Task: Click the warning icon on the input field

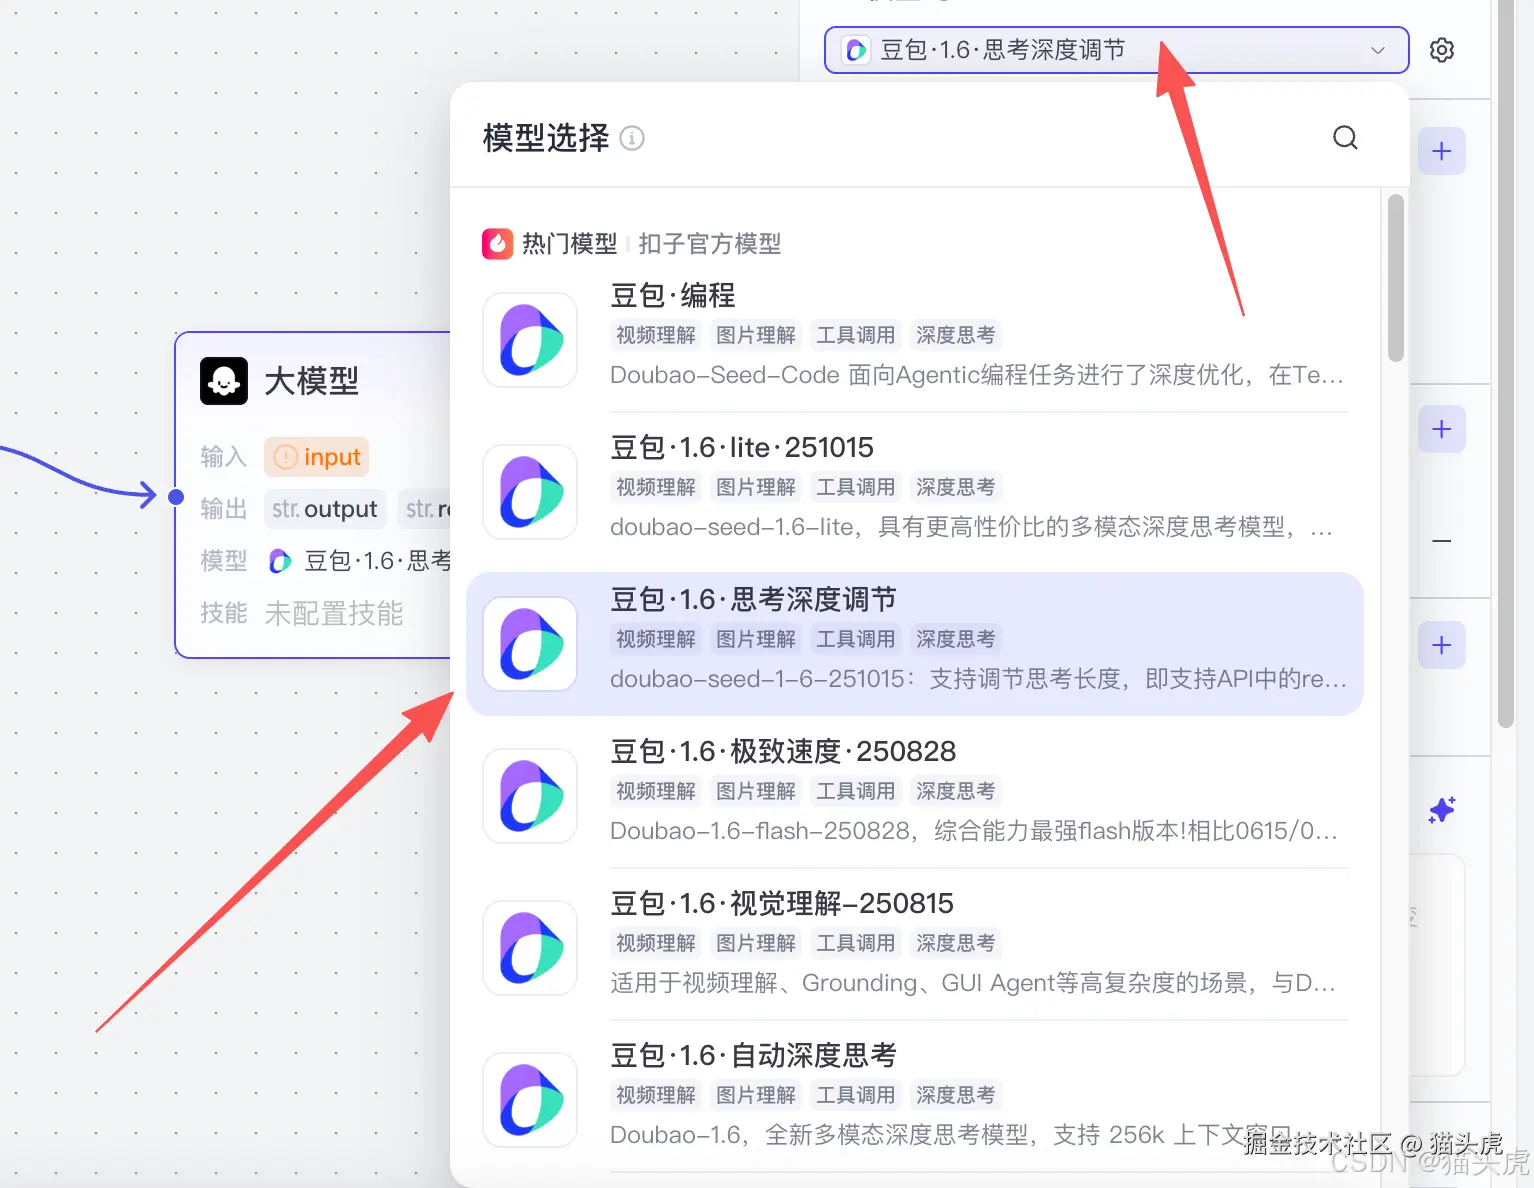Action: (x=286, y=456)
